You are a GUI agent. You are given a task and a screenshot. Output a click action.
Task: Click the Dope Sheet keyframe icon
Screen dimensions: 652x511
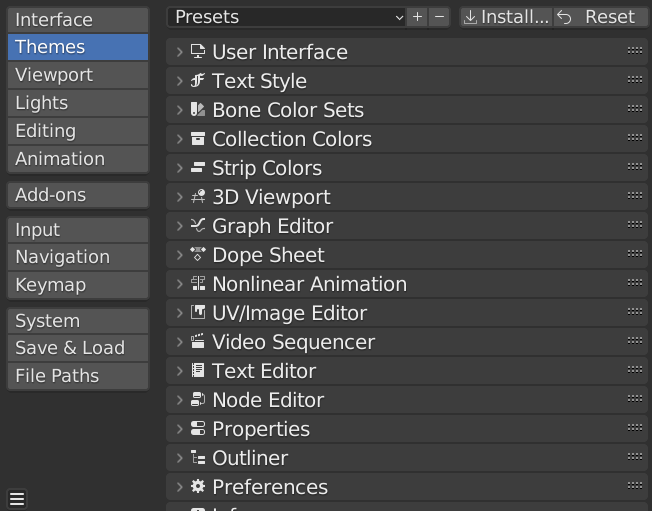198,254
